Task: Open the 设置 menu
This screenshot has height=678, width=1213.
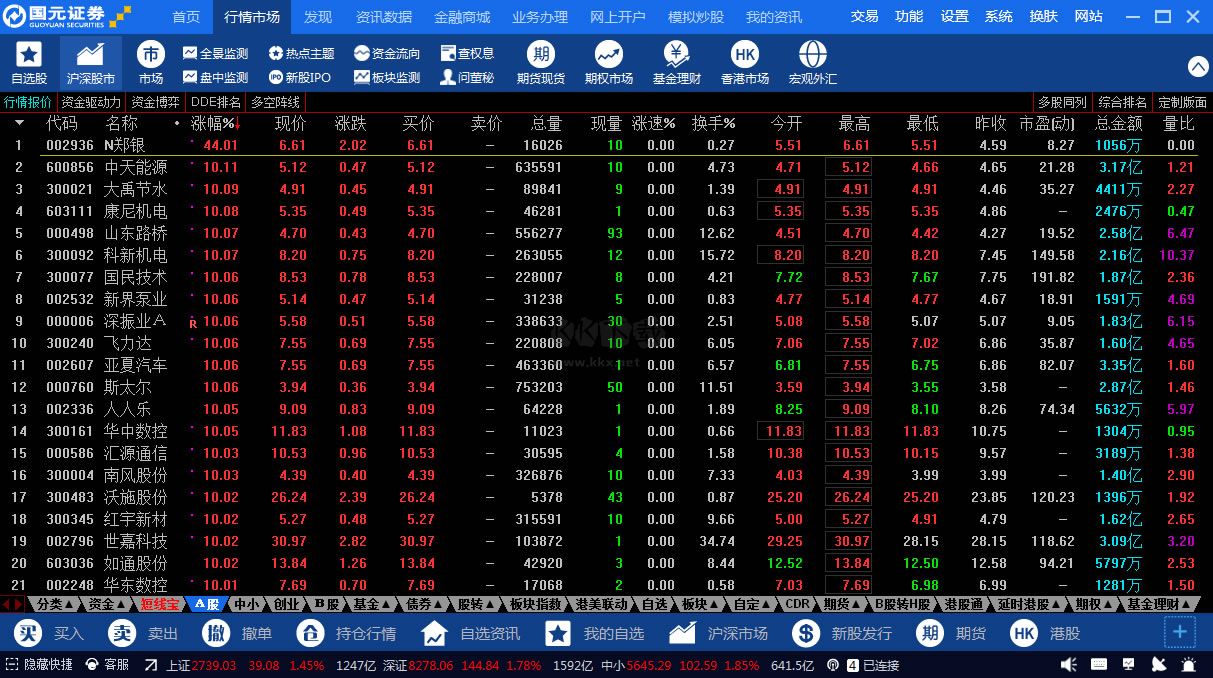Action: [955, 17]
